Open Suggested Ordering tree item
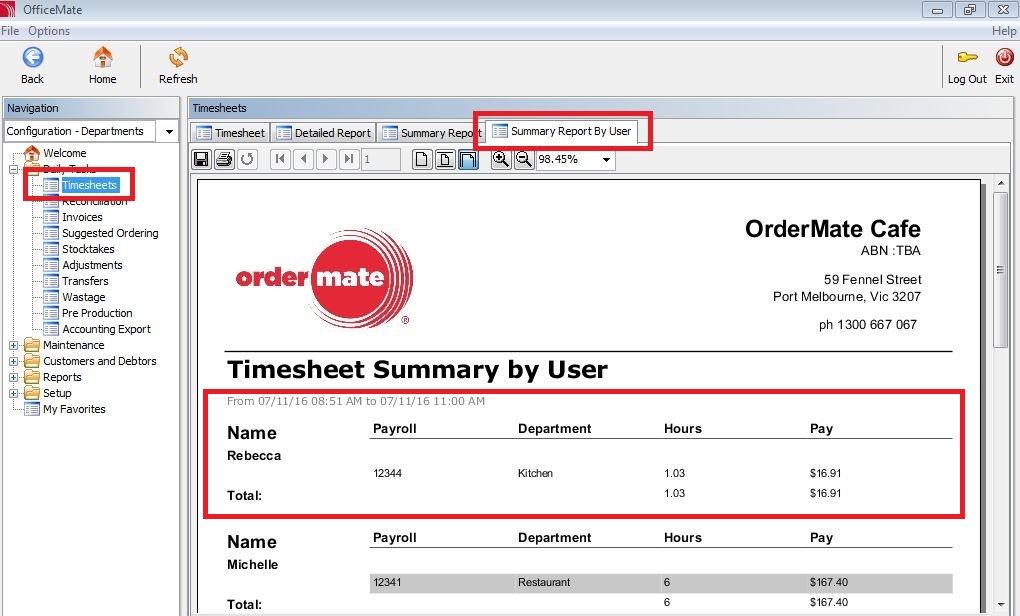 tap(110, 233)
